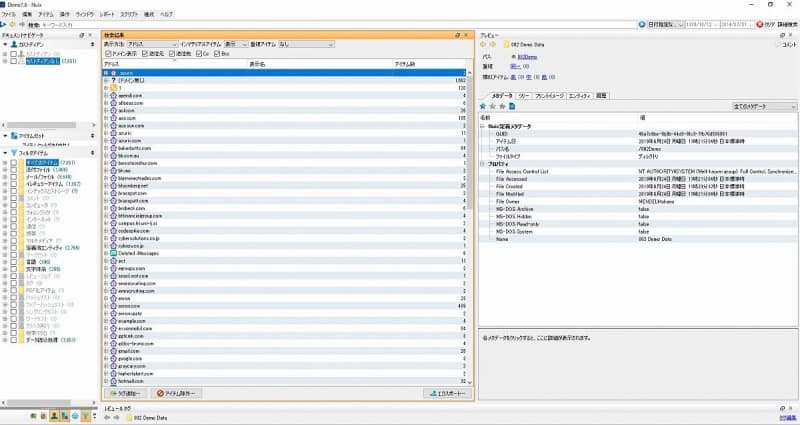This screenshot has width=800, height=425.
Task: Click the run-search arrow icon left of search box
Action: point(3,24)
